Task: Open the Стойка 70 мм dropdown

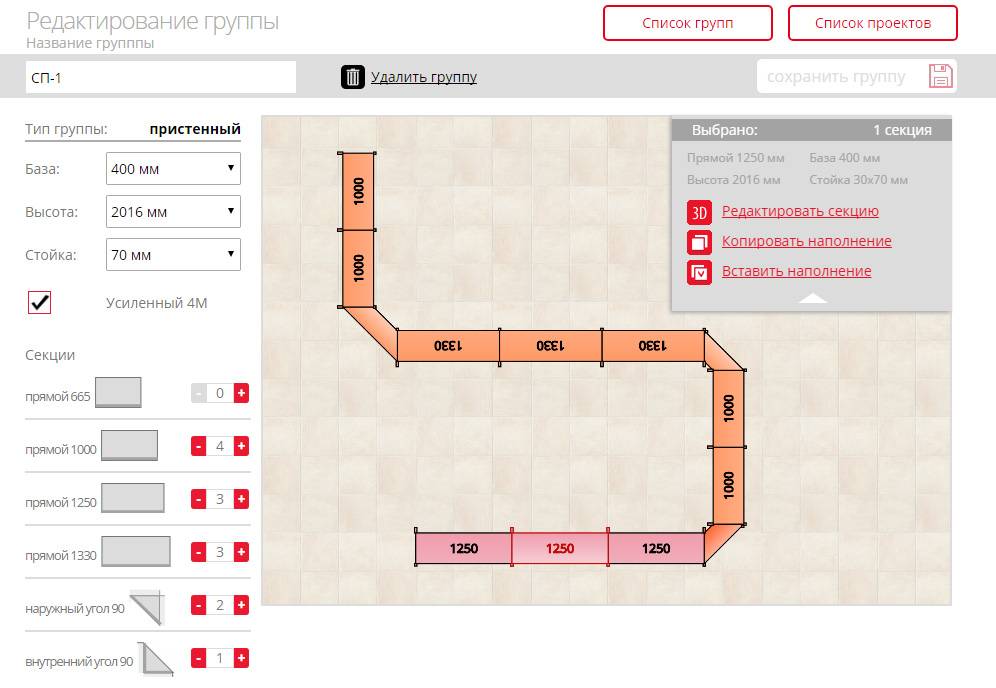Action: coord(173,255)
